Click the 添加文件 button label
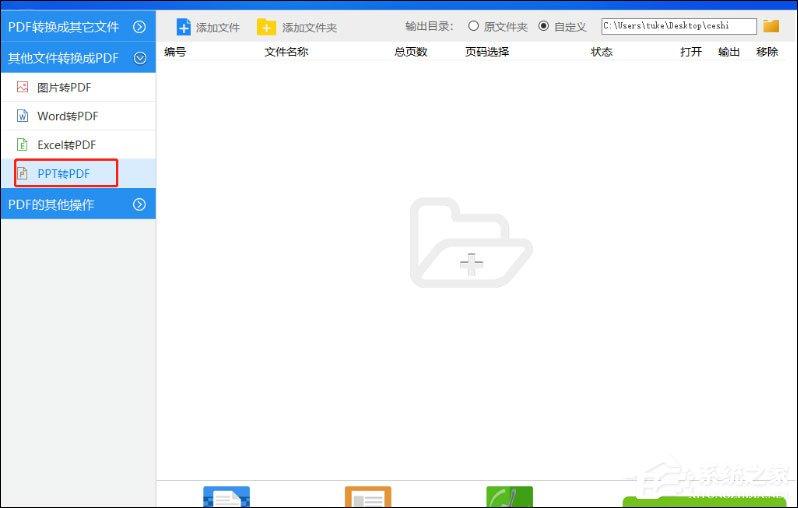The height and width of the screenshot is (508, 798). pyautogui.click(x=218, y=27)
